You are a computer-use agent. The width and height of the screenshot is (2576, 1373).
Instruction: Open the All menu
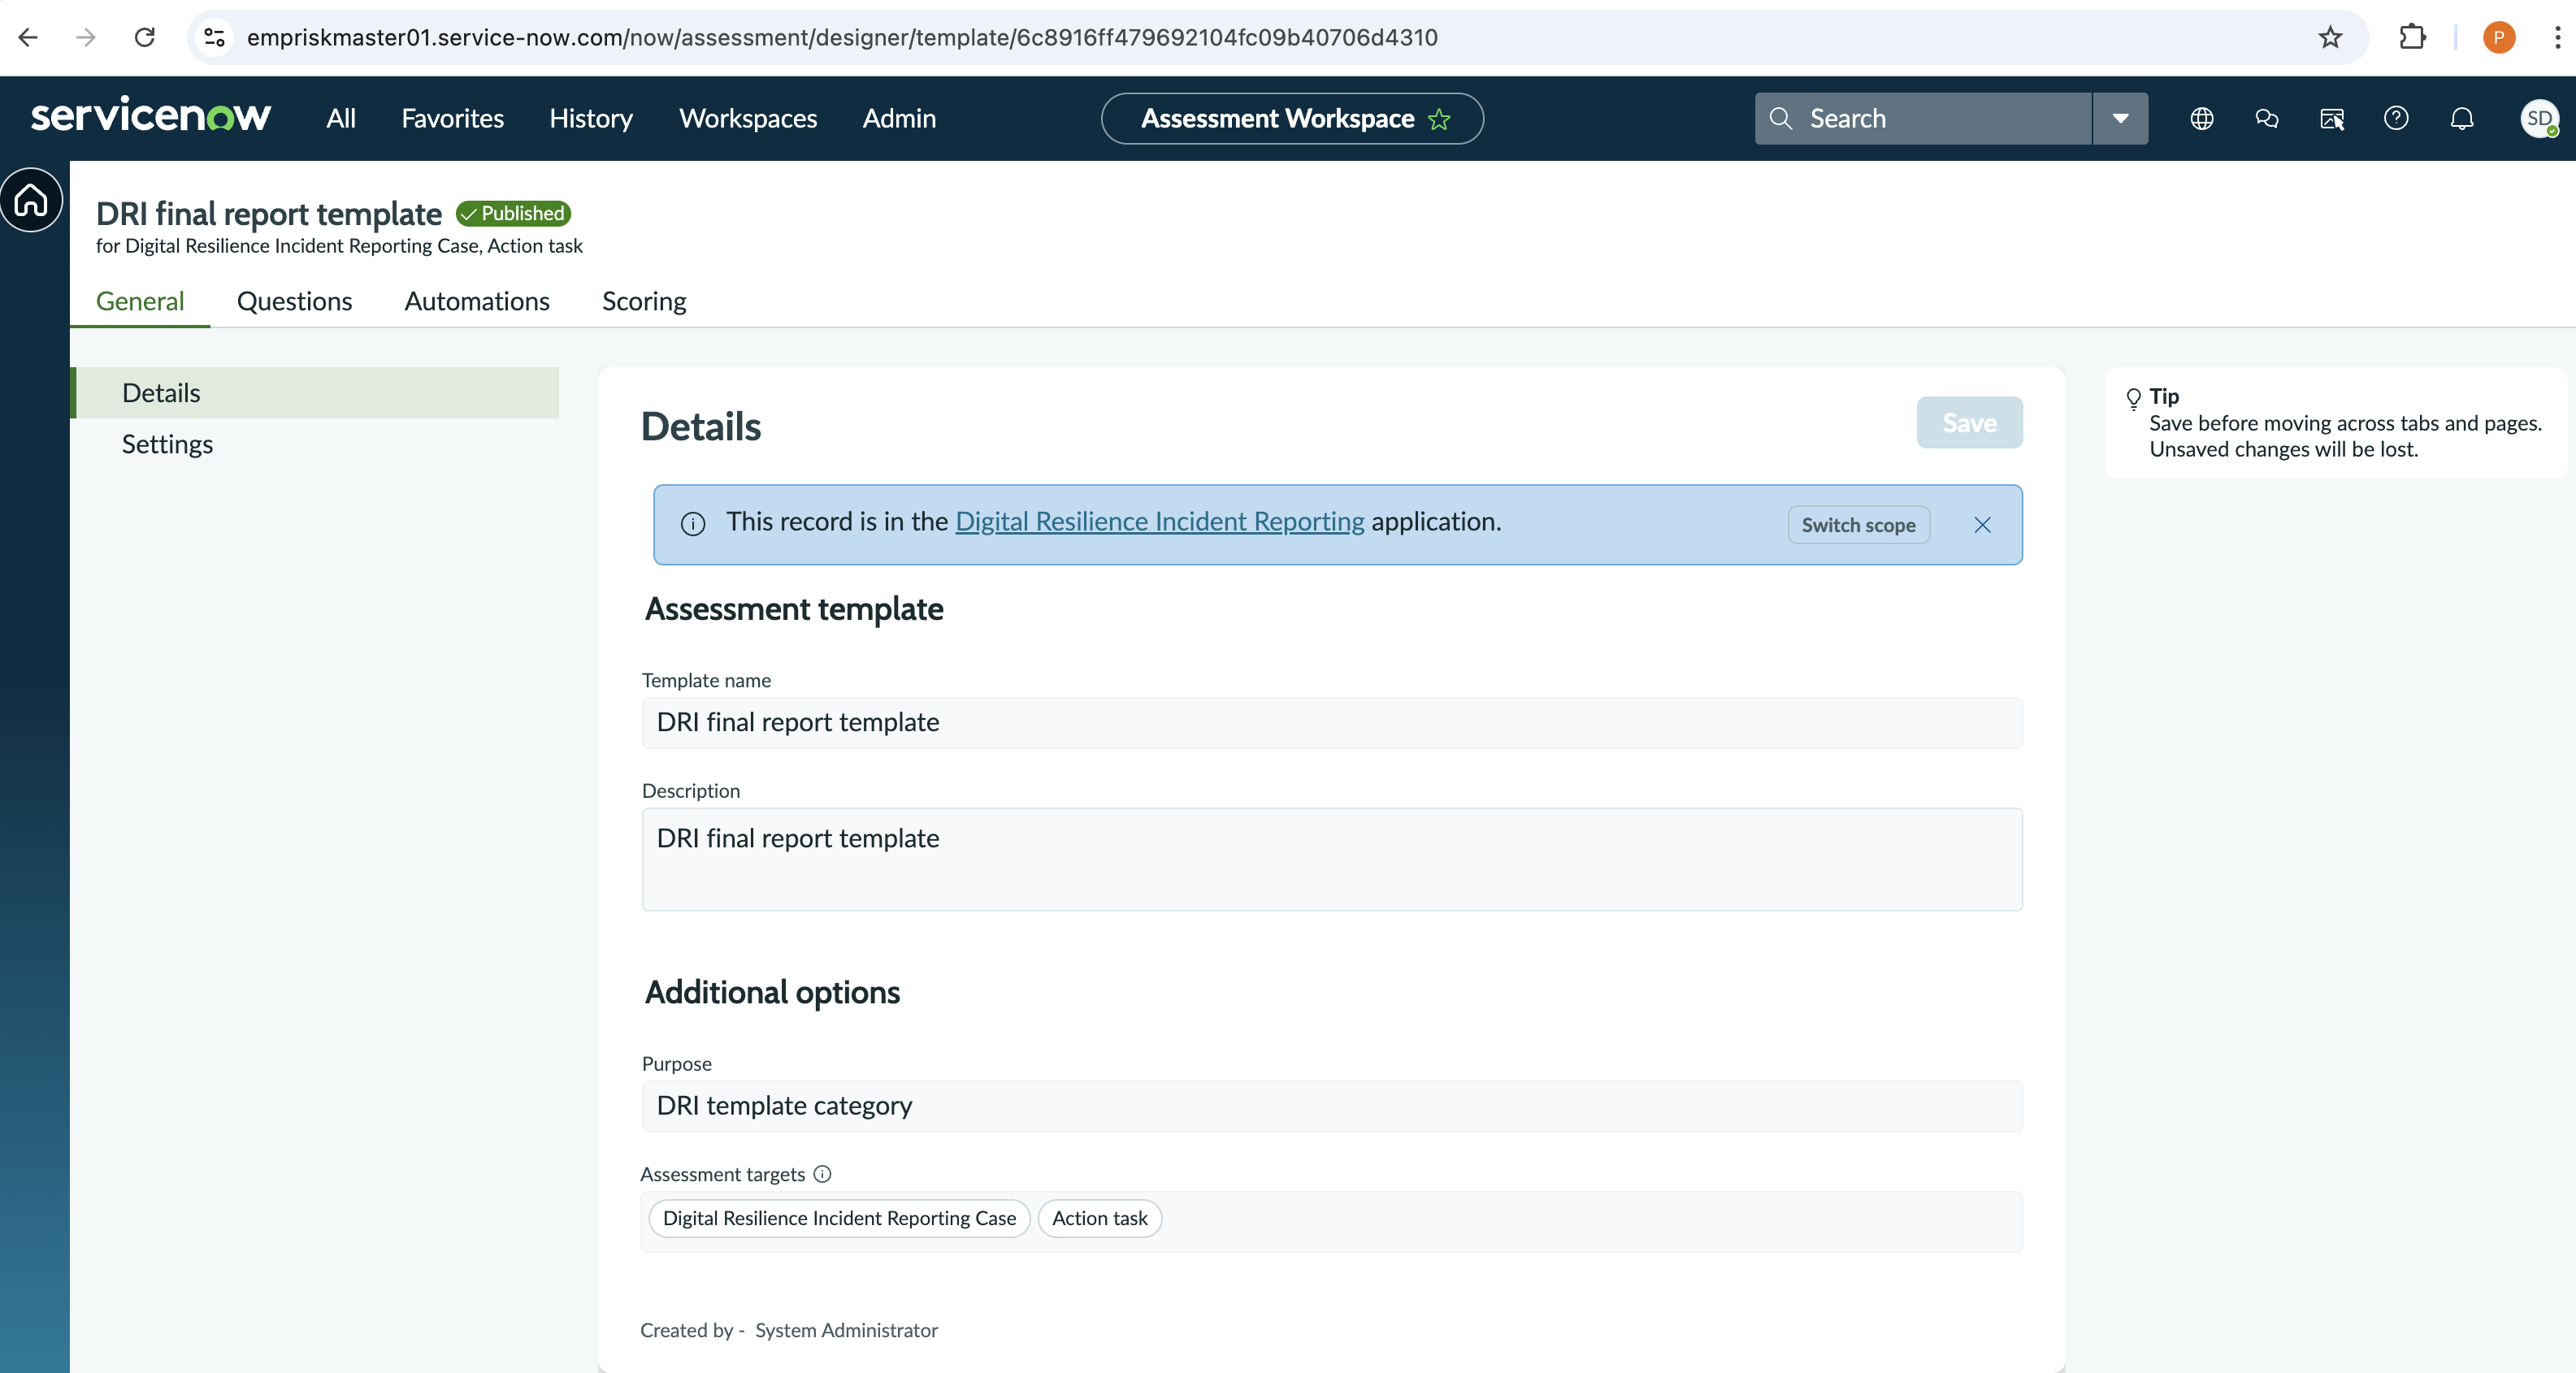click(x=341, y=118)
